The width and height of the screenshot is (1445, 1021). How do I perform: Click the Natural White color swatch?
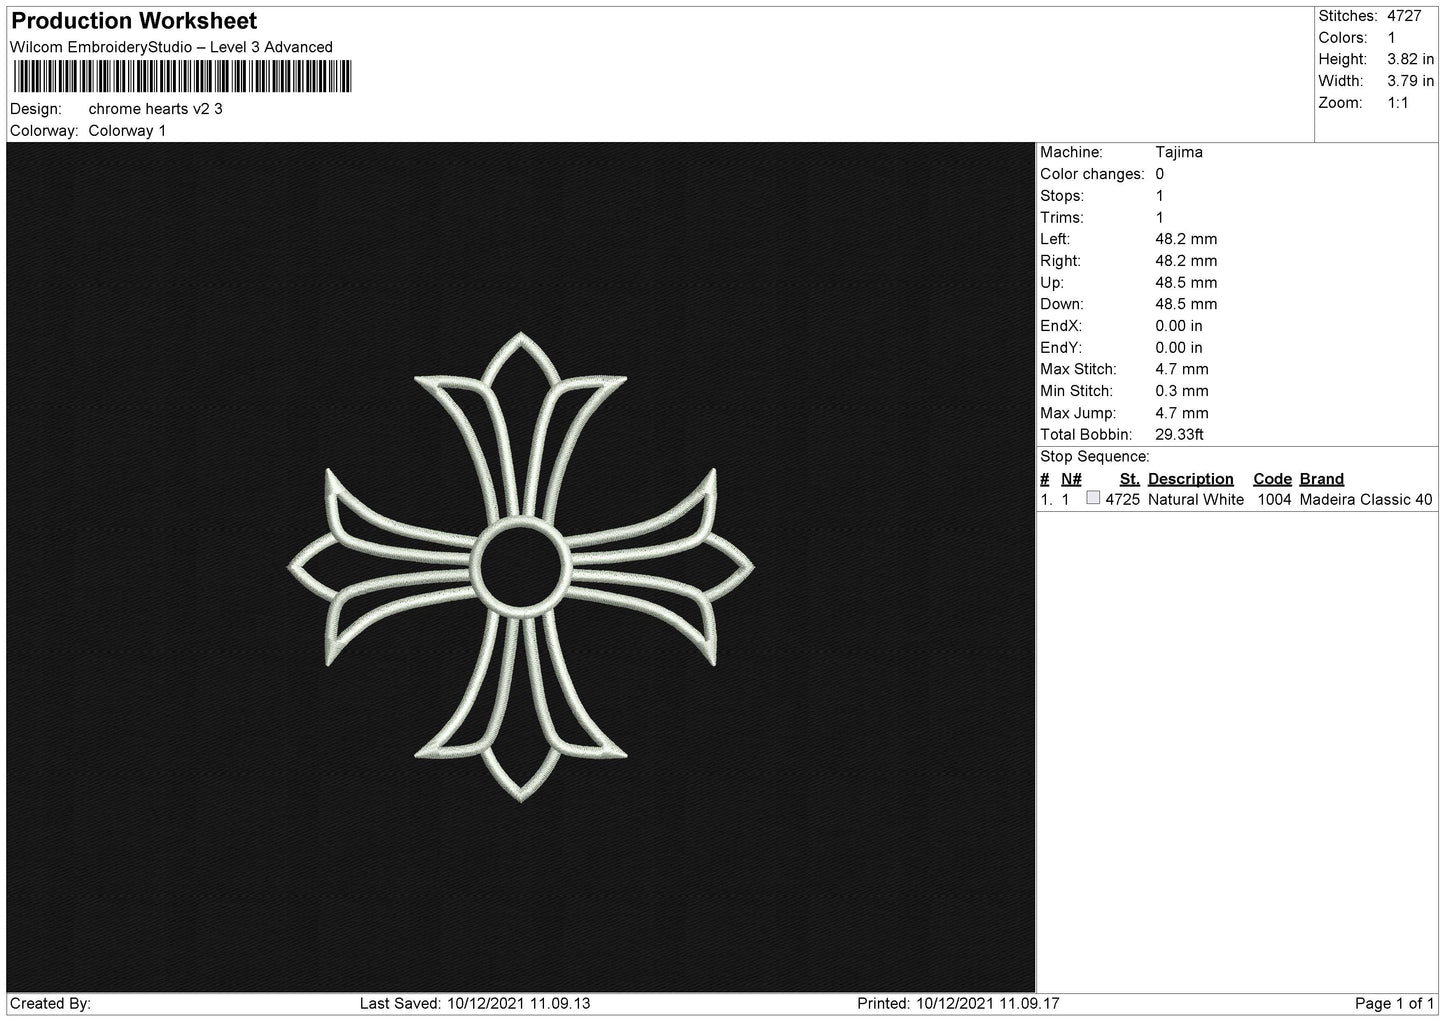pos(1093,498)
